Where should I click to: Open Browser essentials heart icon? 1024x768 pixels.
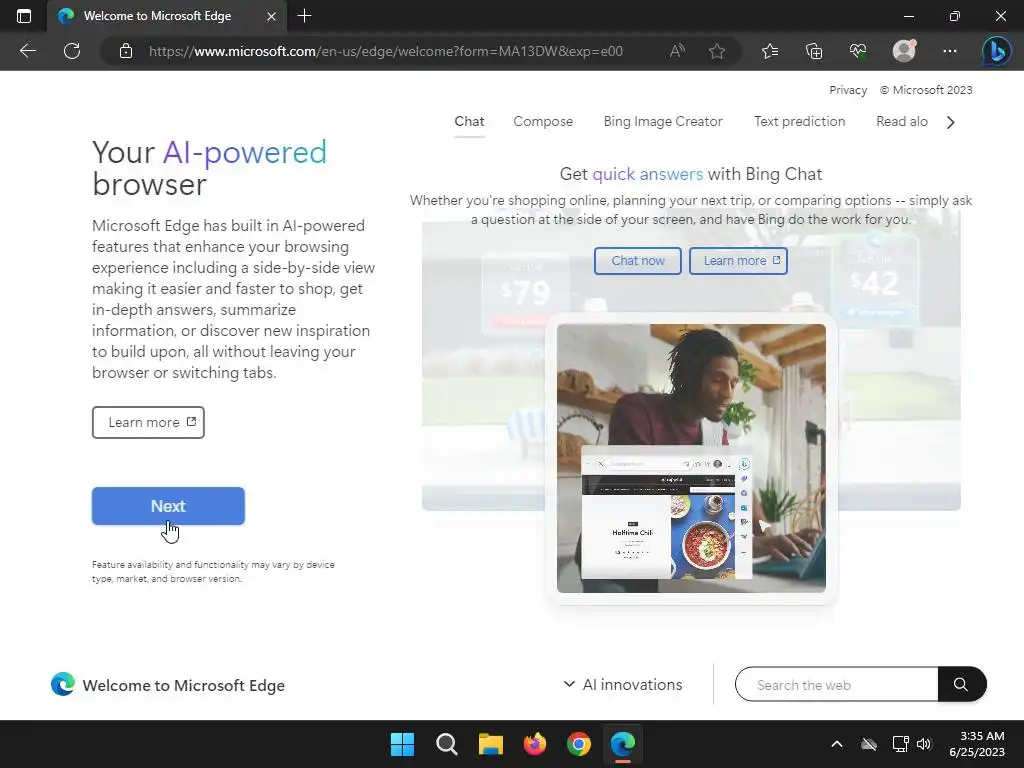coord(858,51)
